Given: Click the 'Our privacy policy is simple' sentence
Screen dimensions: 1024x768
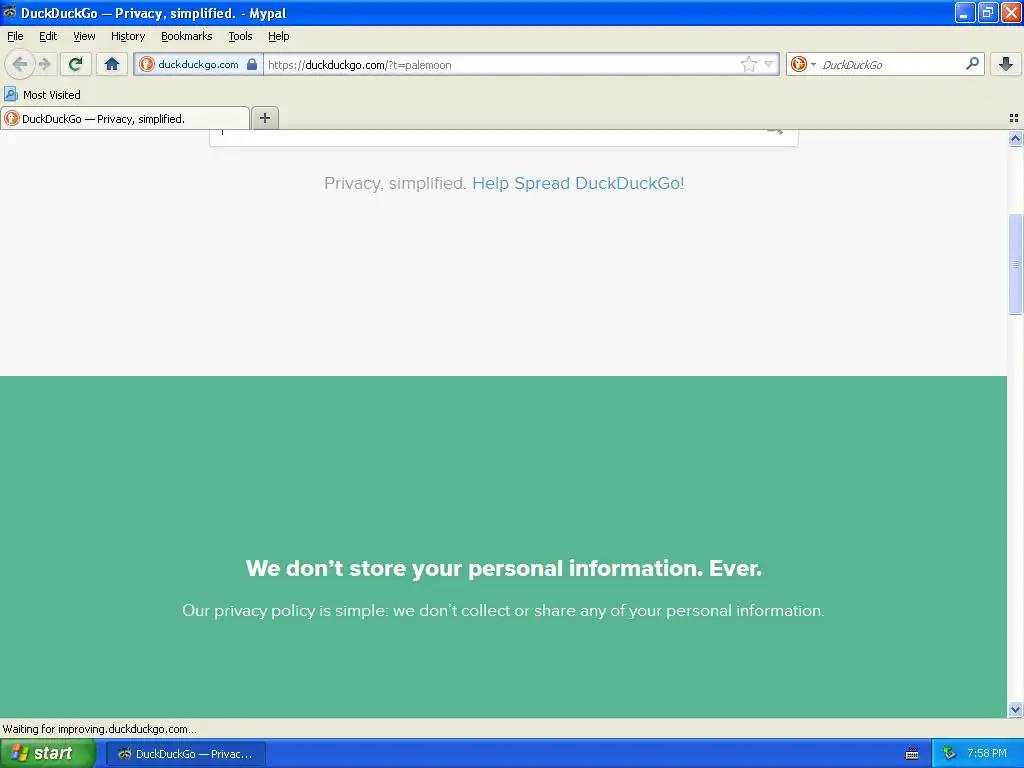Looking at the screenshot, I should (503, 611).
